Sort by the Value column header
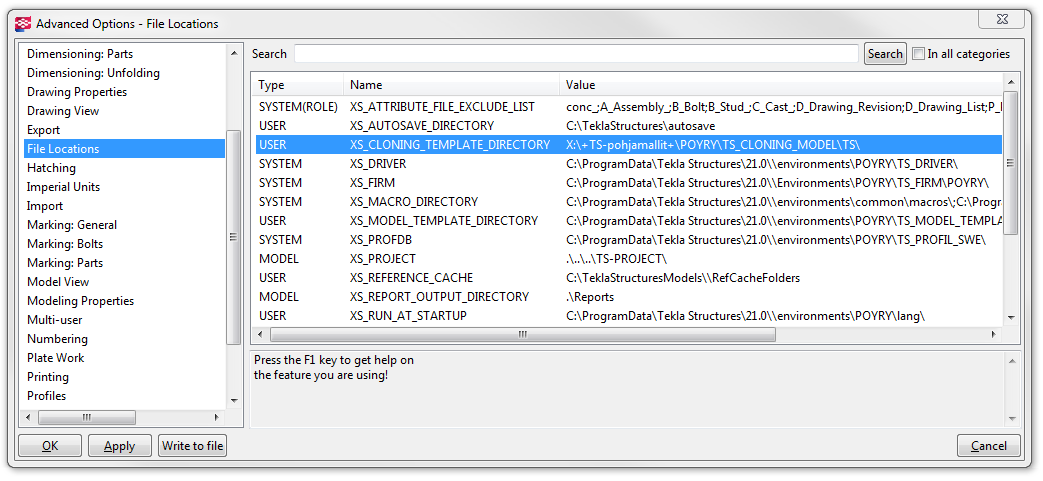Viewport: 1043px width, 481px height. pyautogui.click(x=780, y=85)
